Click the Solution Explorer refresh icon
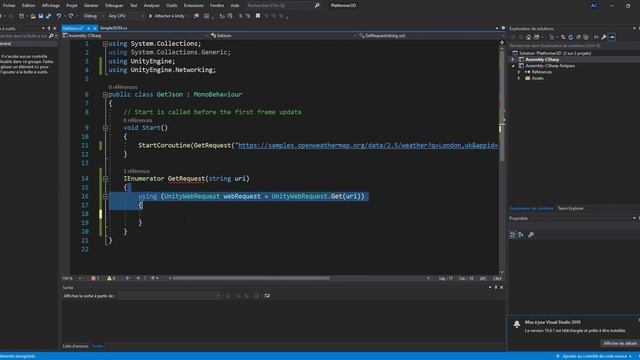This screenshot has height=360, width=640. 571,37
